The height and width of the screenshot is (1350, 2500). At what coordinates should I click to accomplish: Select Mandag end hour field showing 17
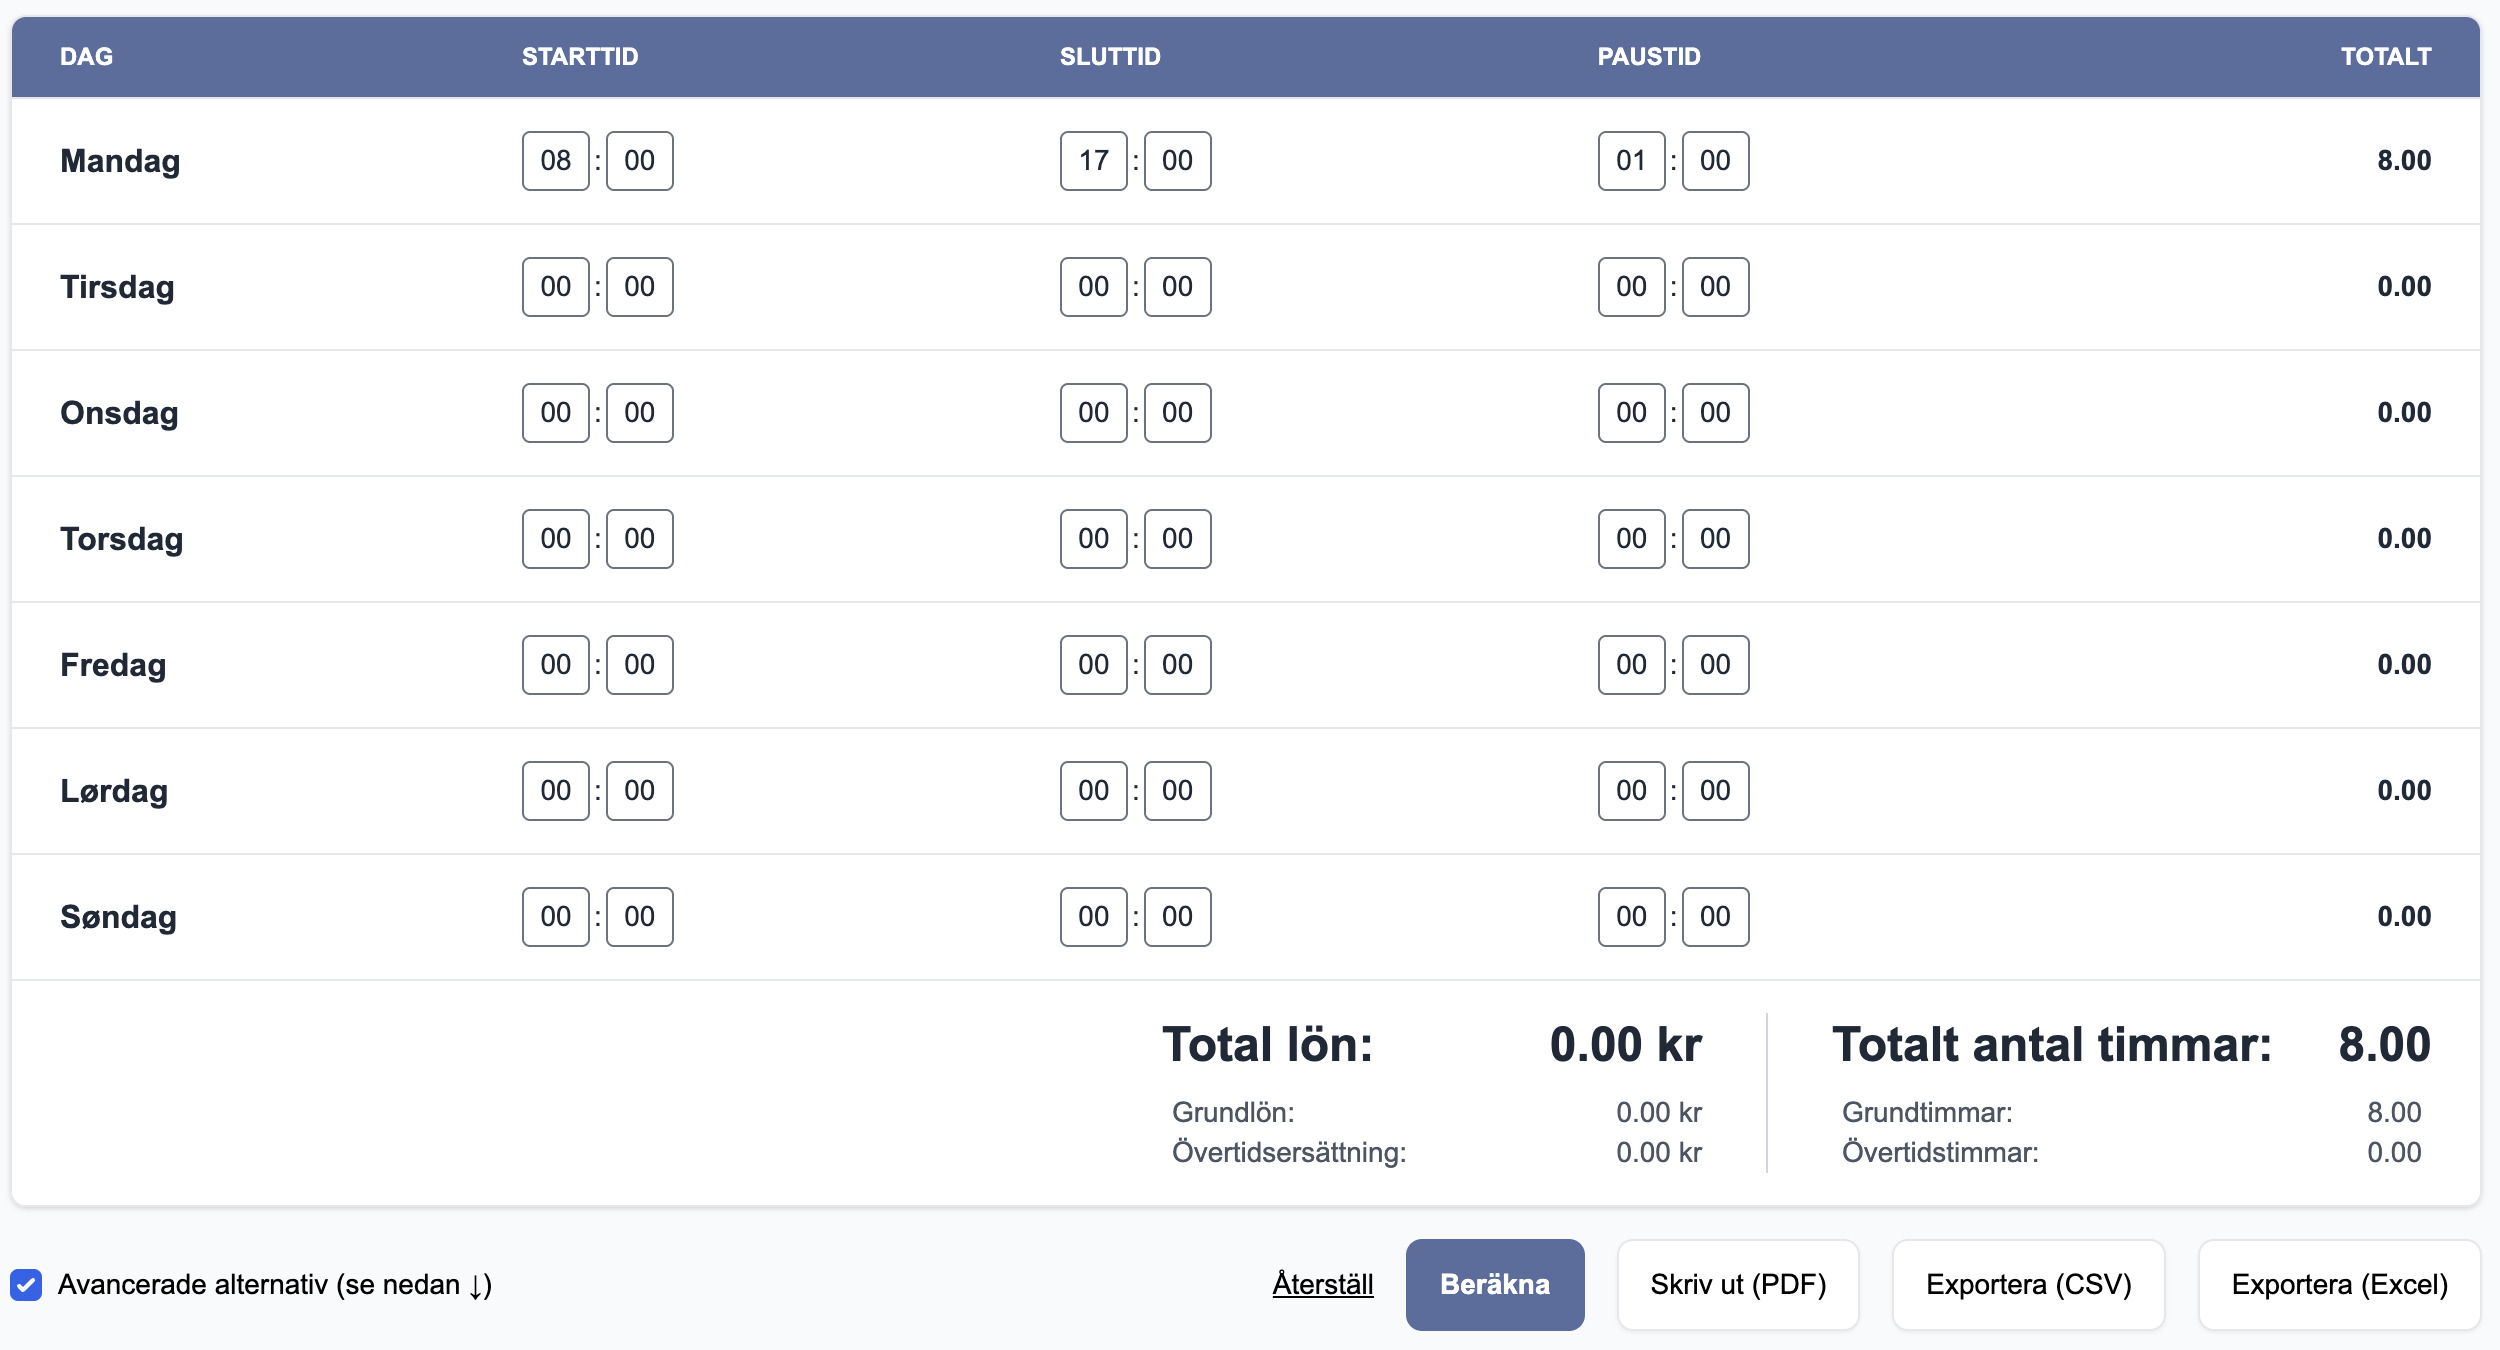1094,161
